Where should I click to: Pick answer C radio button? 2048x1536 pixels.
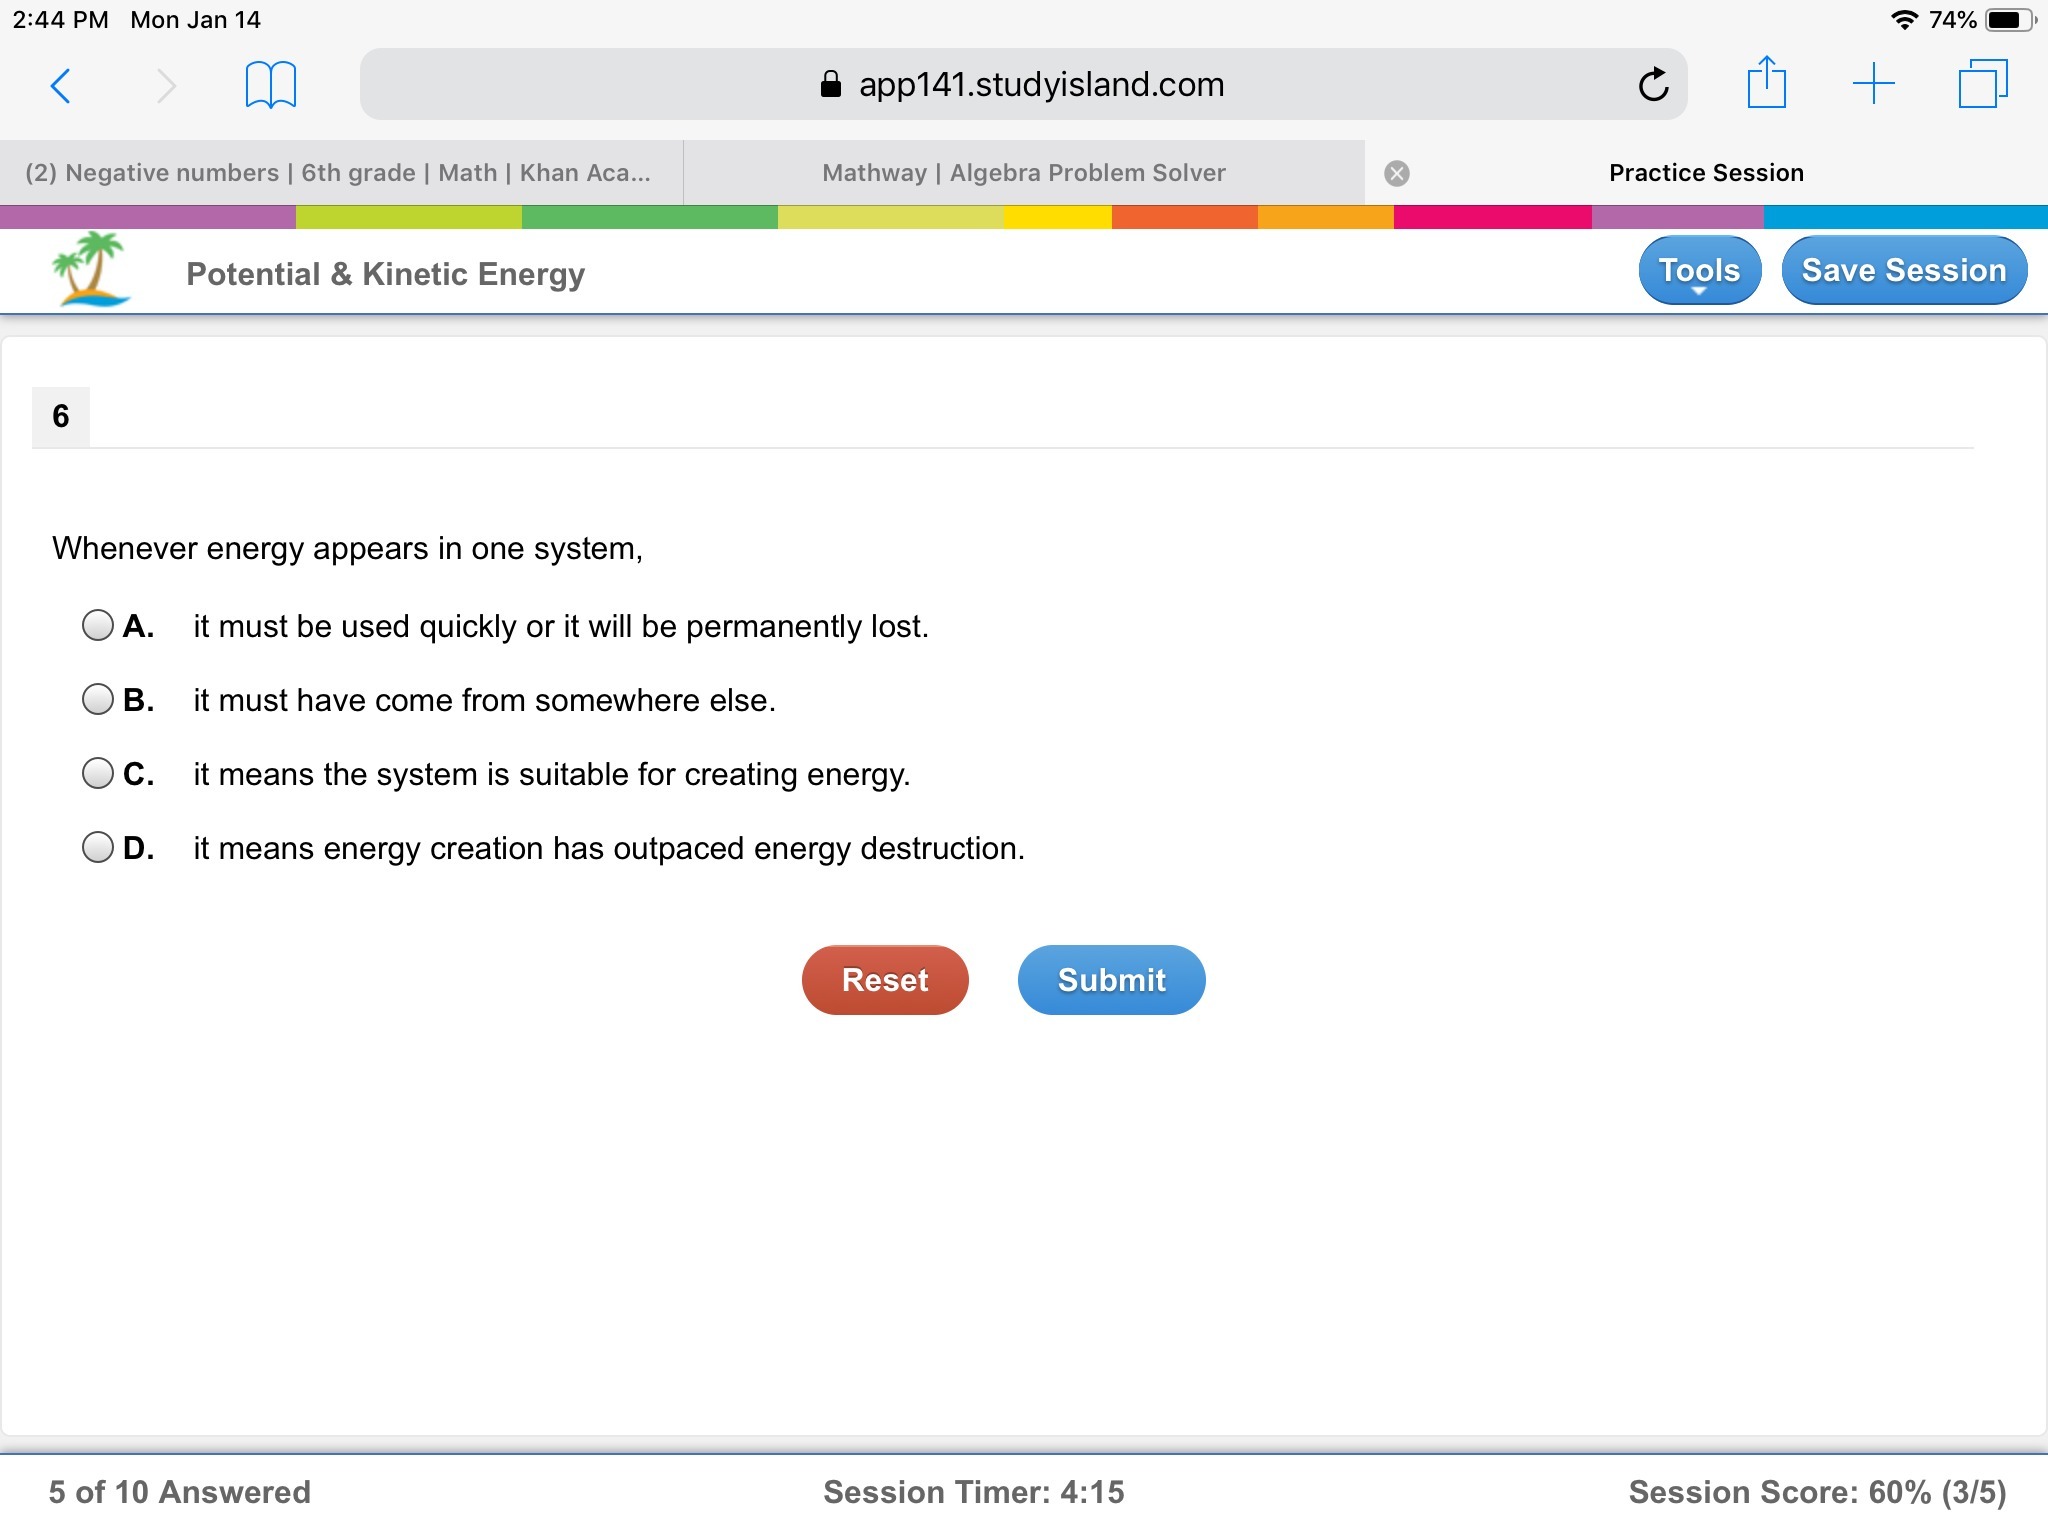(x=98, y=774)
